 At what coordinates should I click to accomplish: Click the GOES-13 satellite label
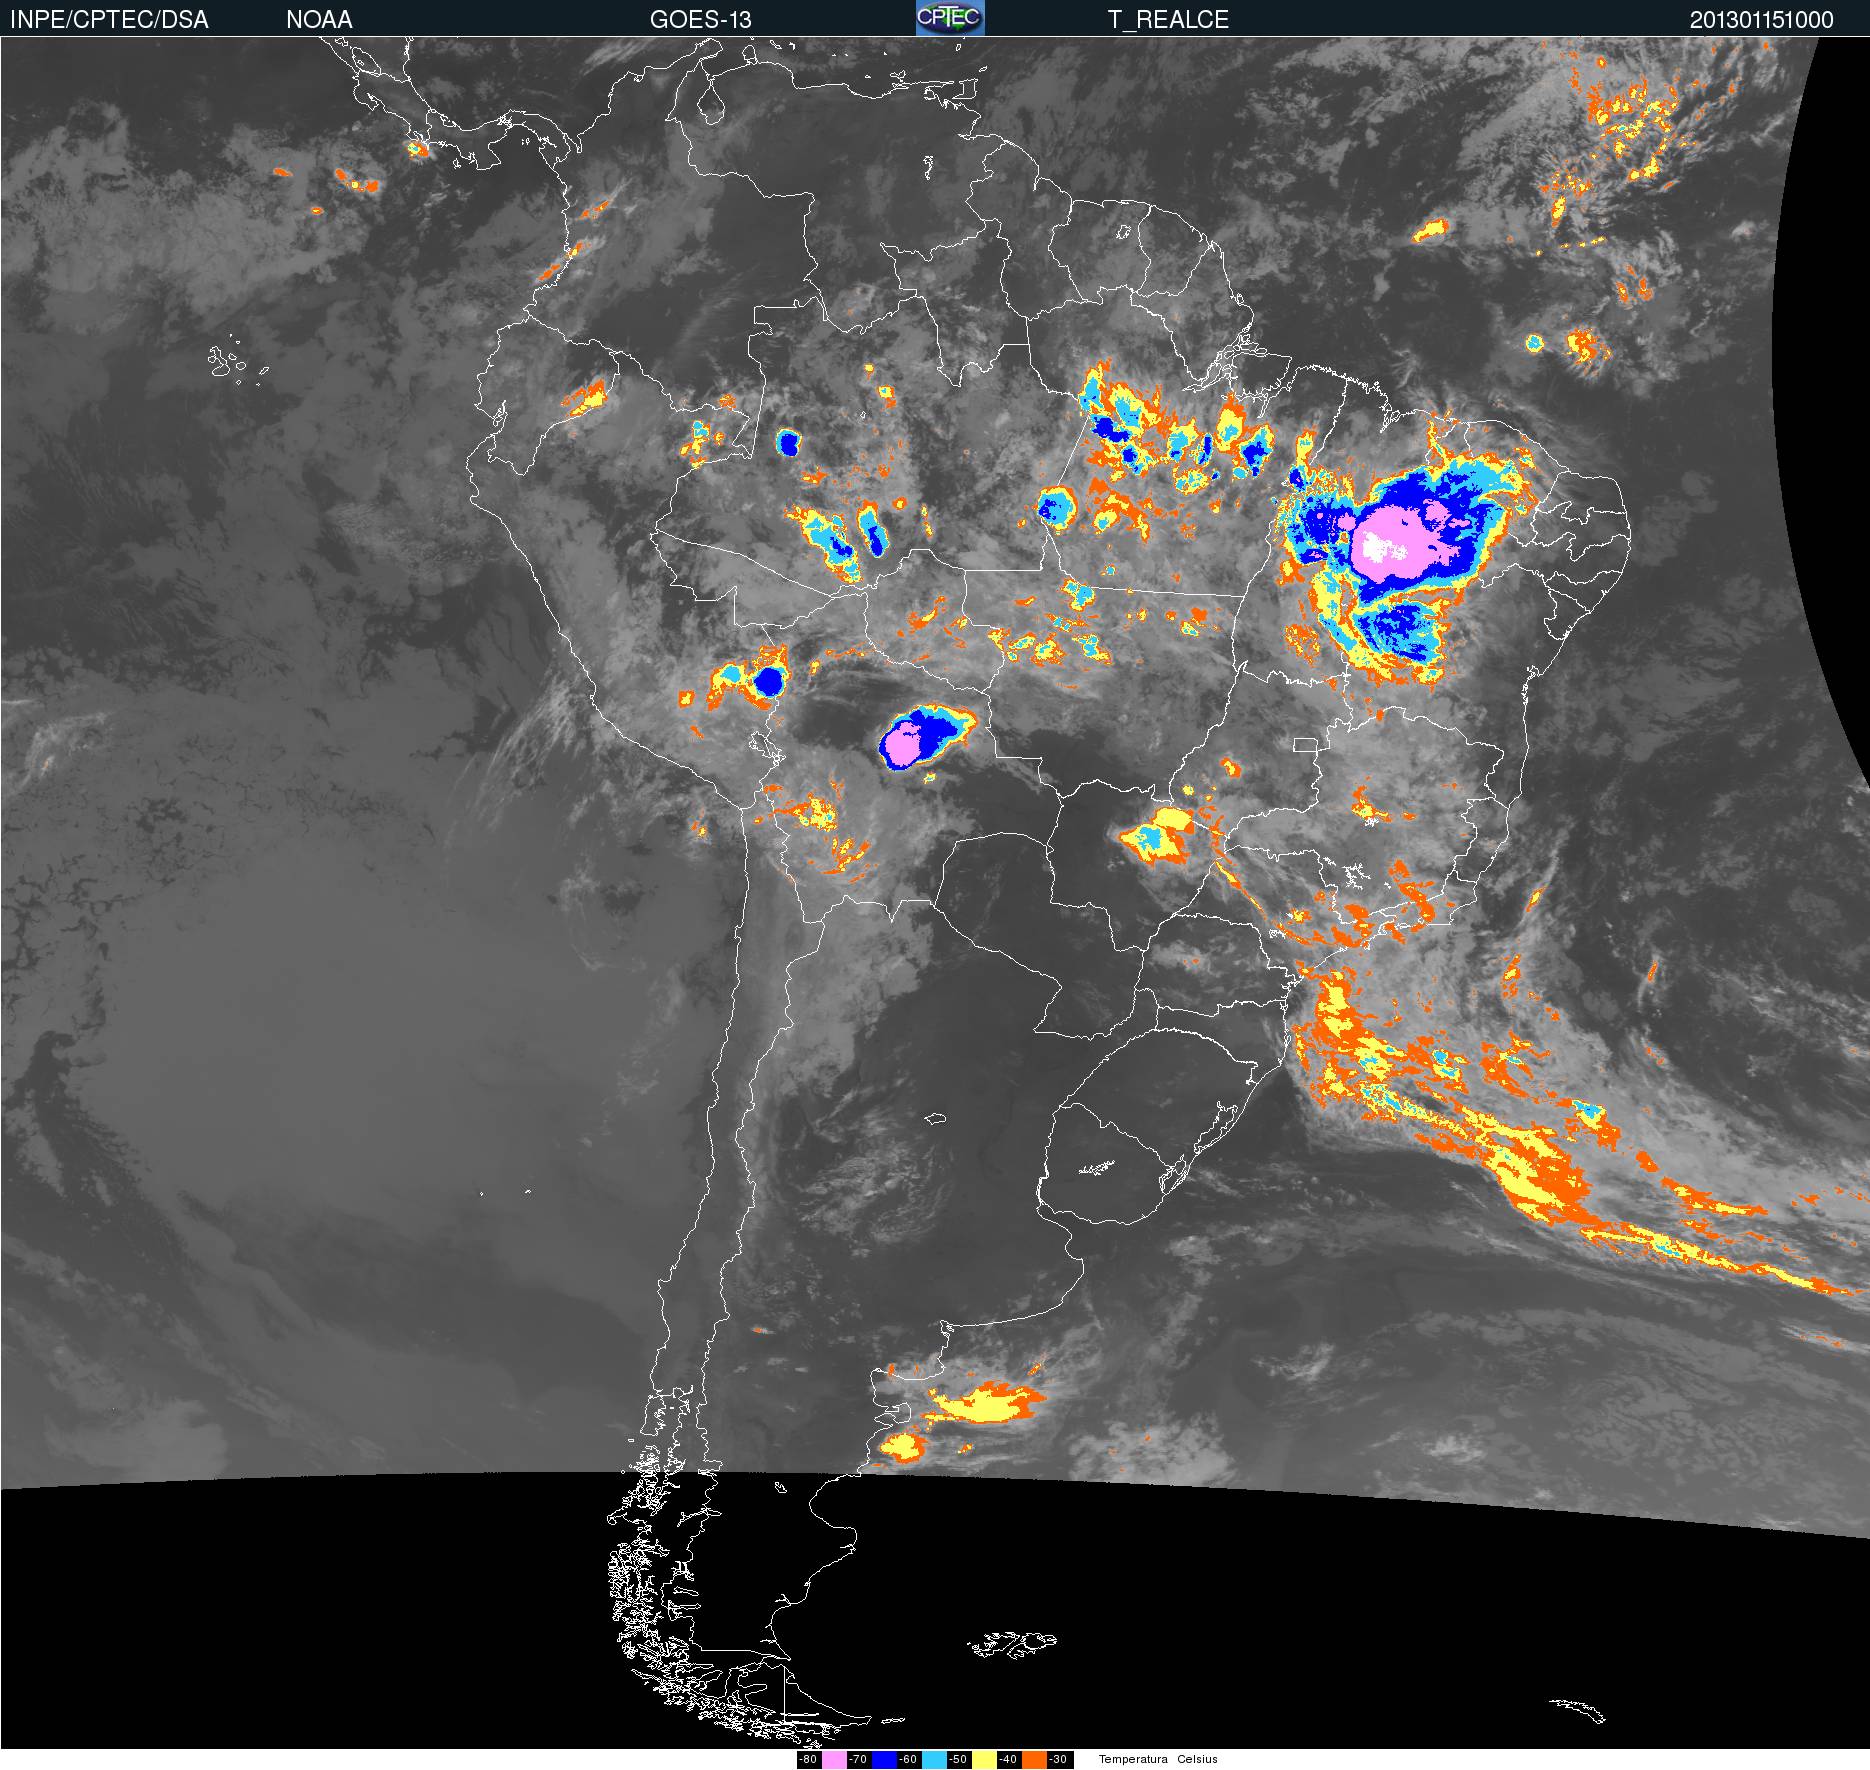[x=701, y=20]
